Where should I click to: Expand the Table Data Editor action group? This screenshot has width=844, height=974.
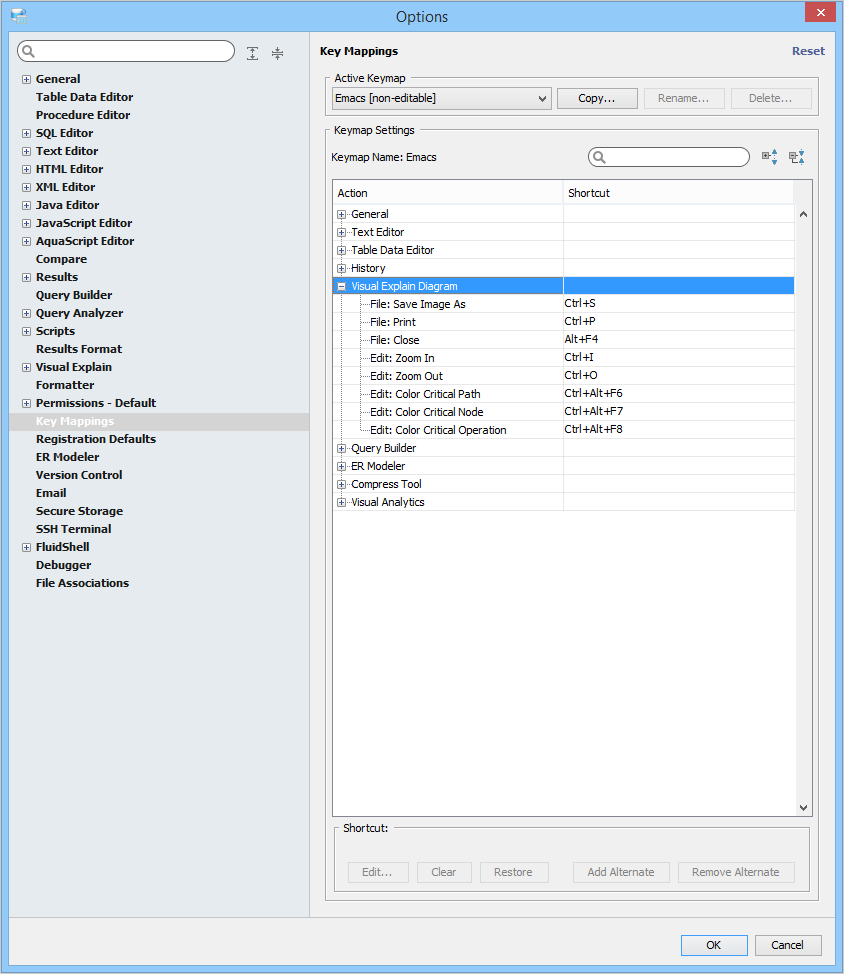[x=341, y=250]
